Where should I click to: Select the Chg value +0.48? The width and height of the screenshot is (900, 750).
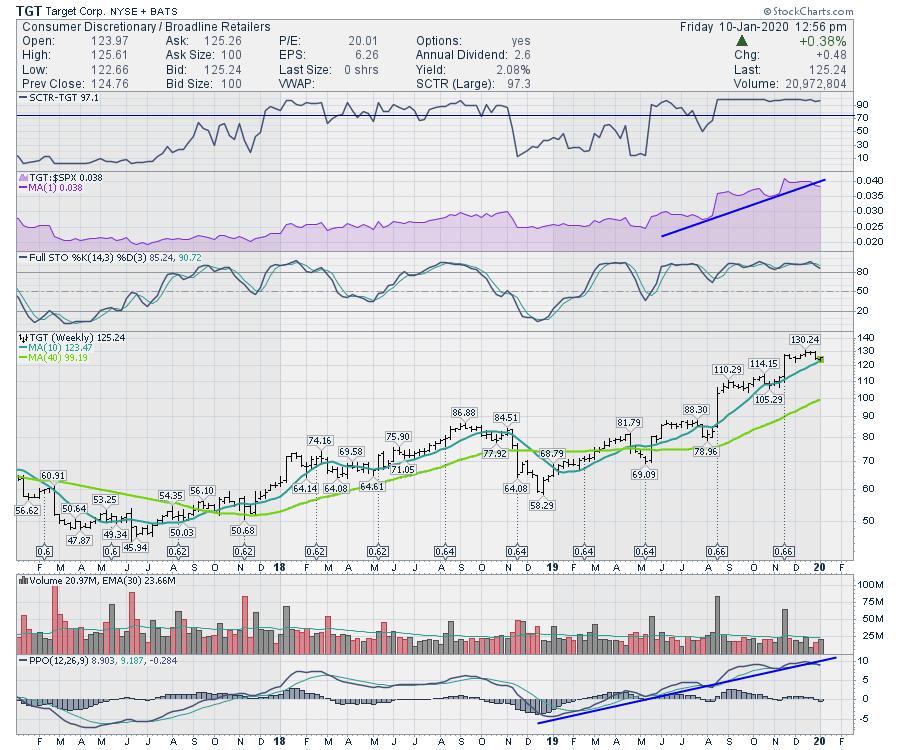click(x=831, y=55)
